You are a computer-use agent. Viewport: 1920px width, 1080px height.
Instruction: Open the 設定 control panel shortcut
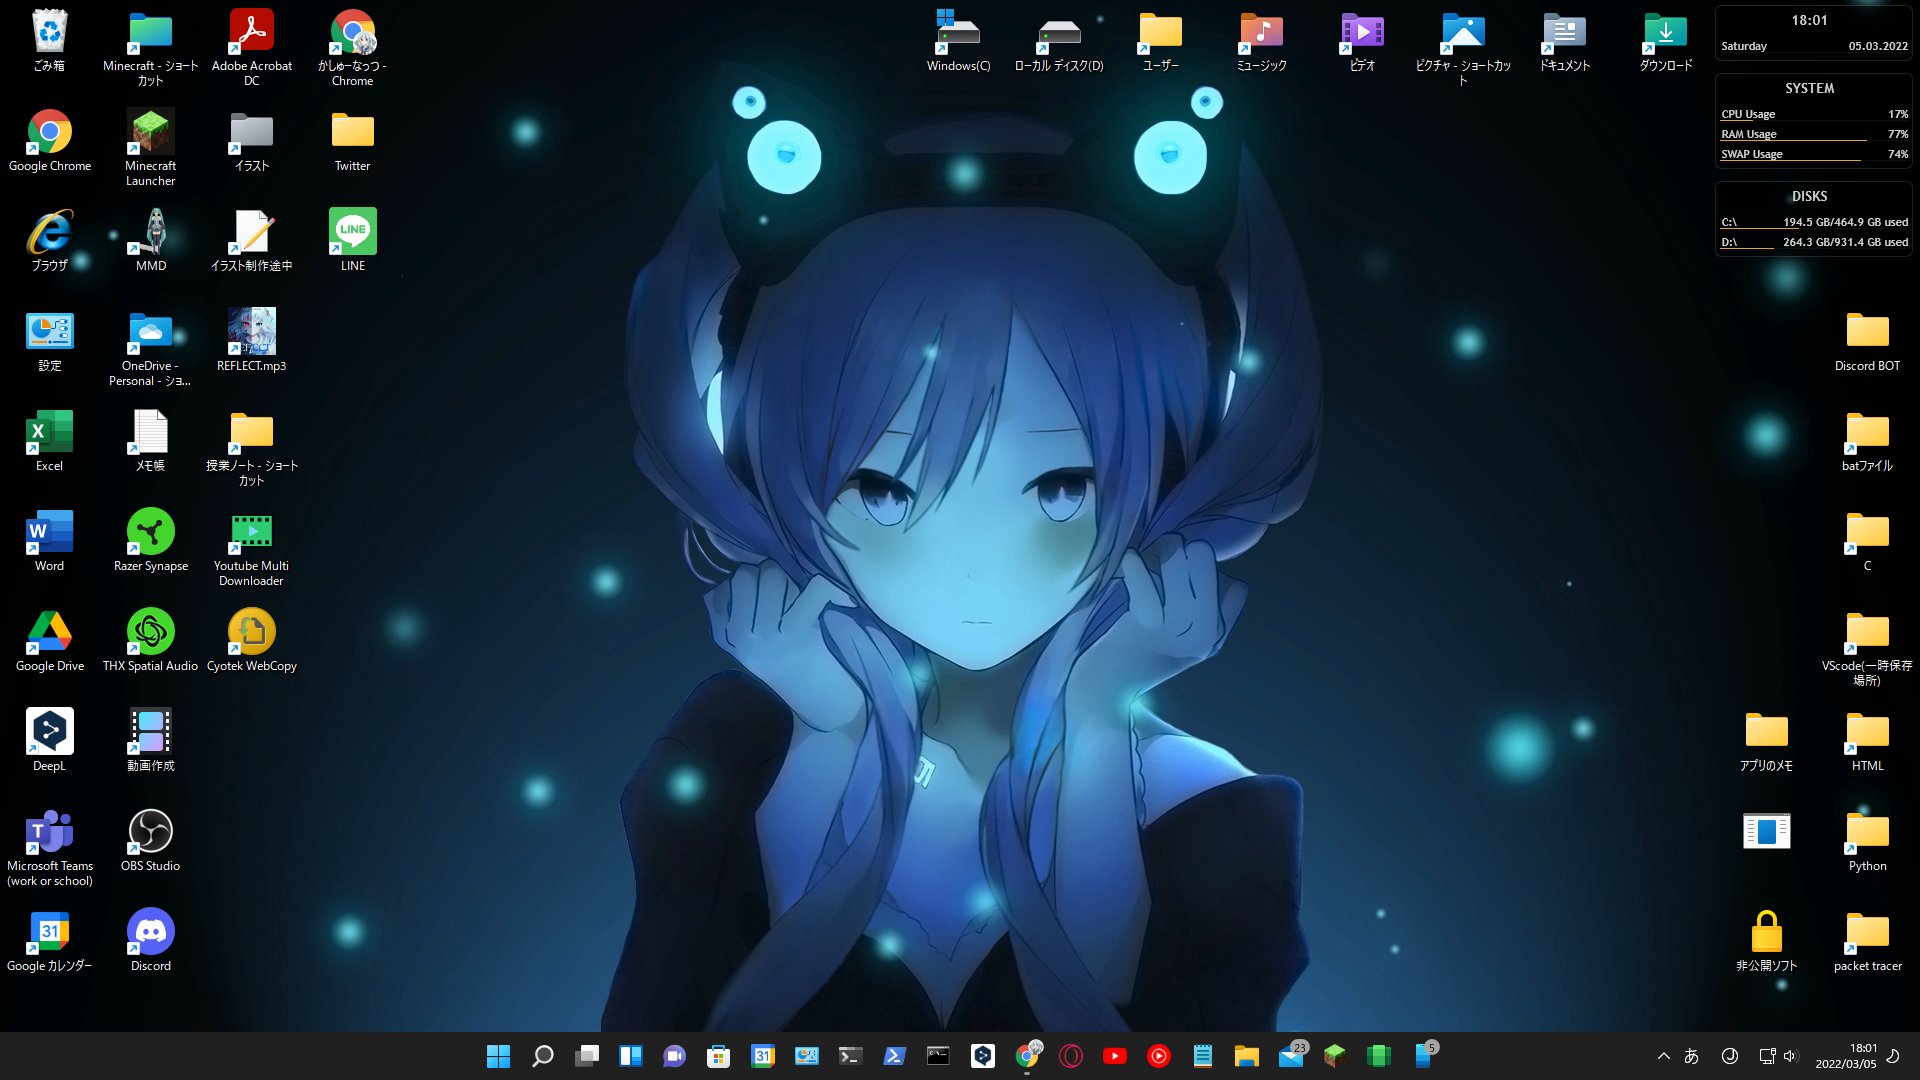[49, 342]
